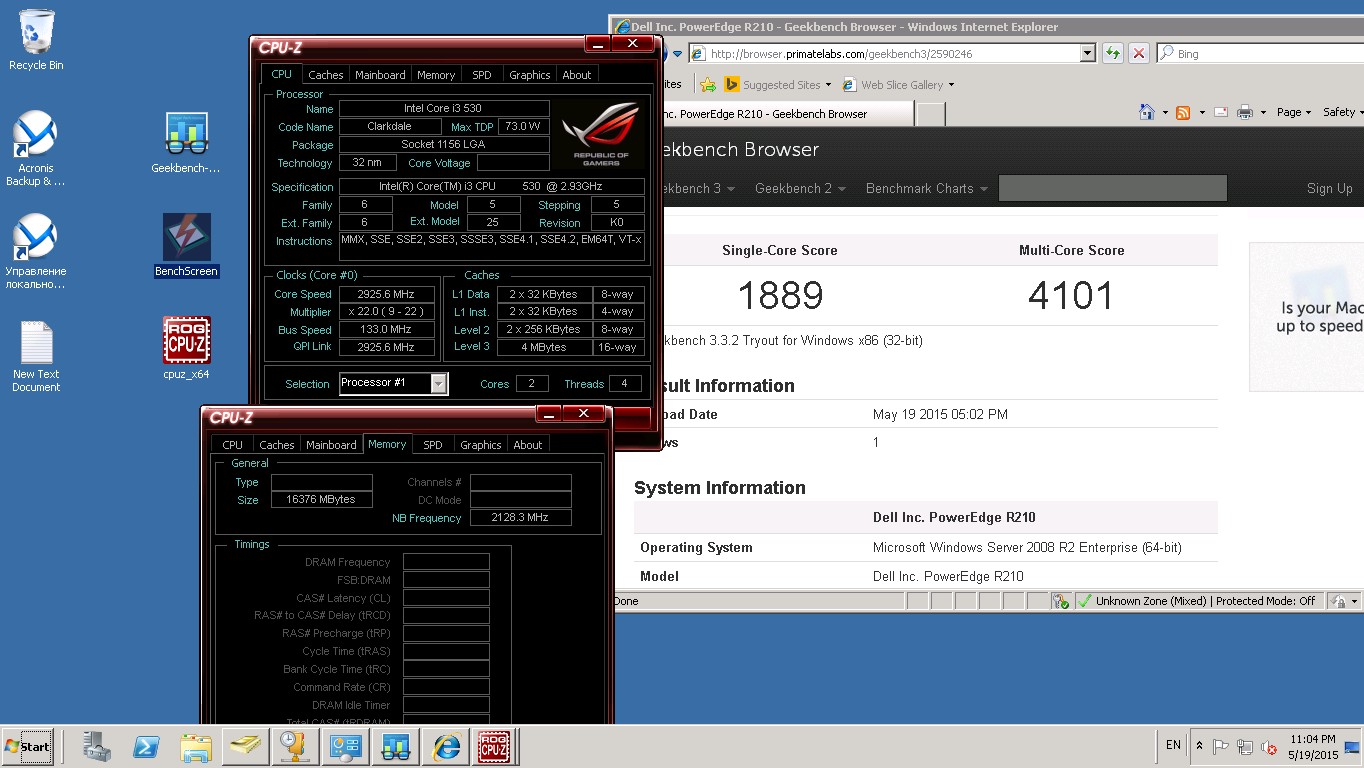Open the Memory tab in the upper CPU-Z window
Screen dimensions: 1364x768
[x=436, y=75]
